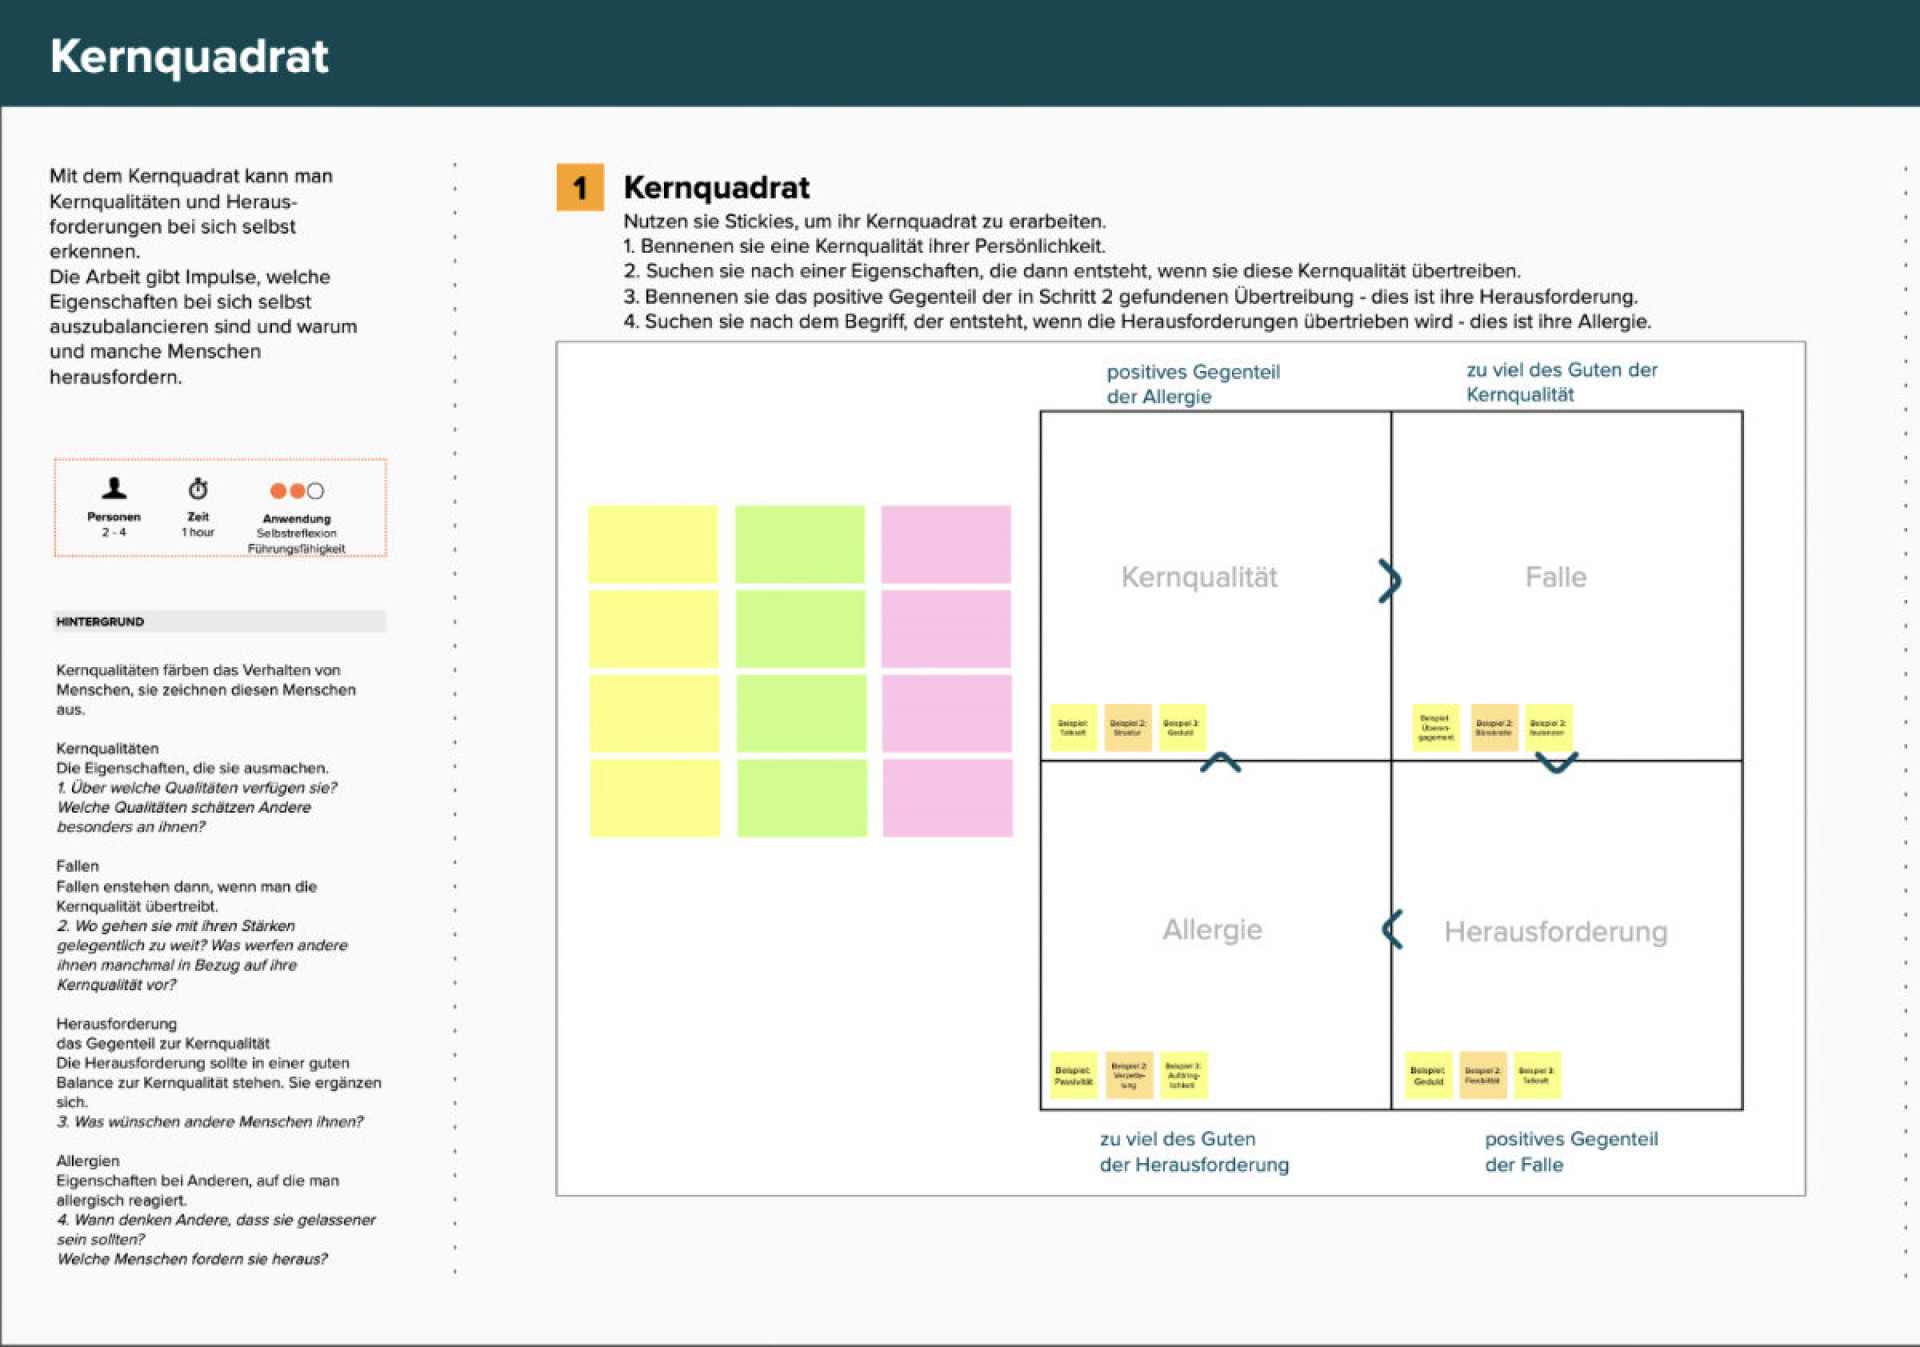The image size is (1920, 1347).
Task: Click the 'Allergien' background subsection heading
Action: tap(88, 1161)
